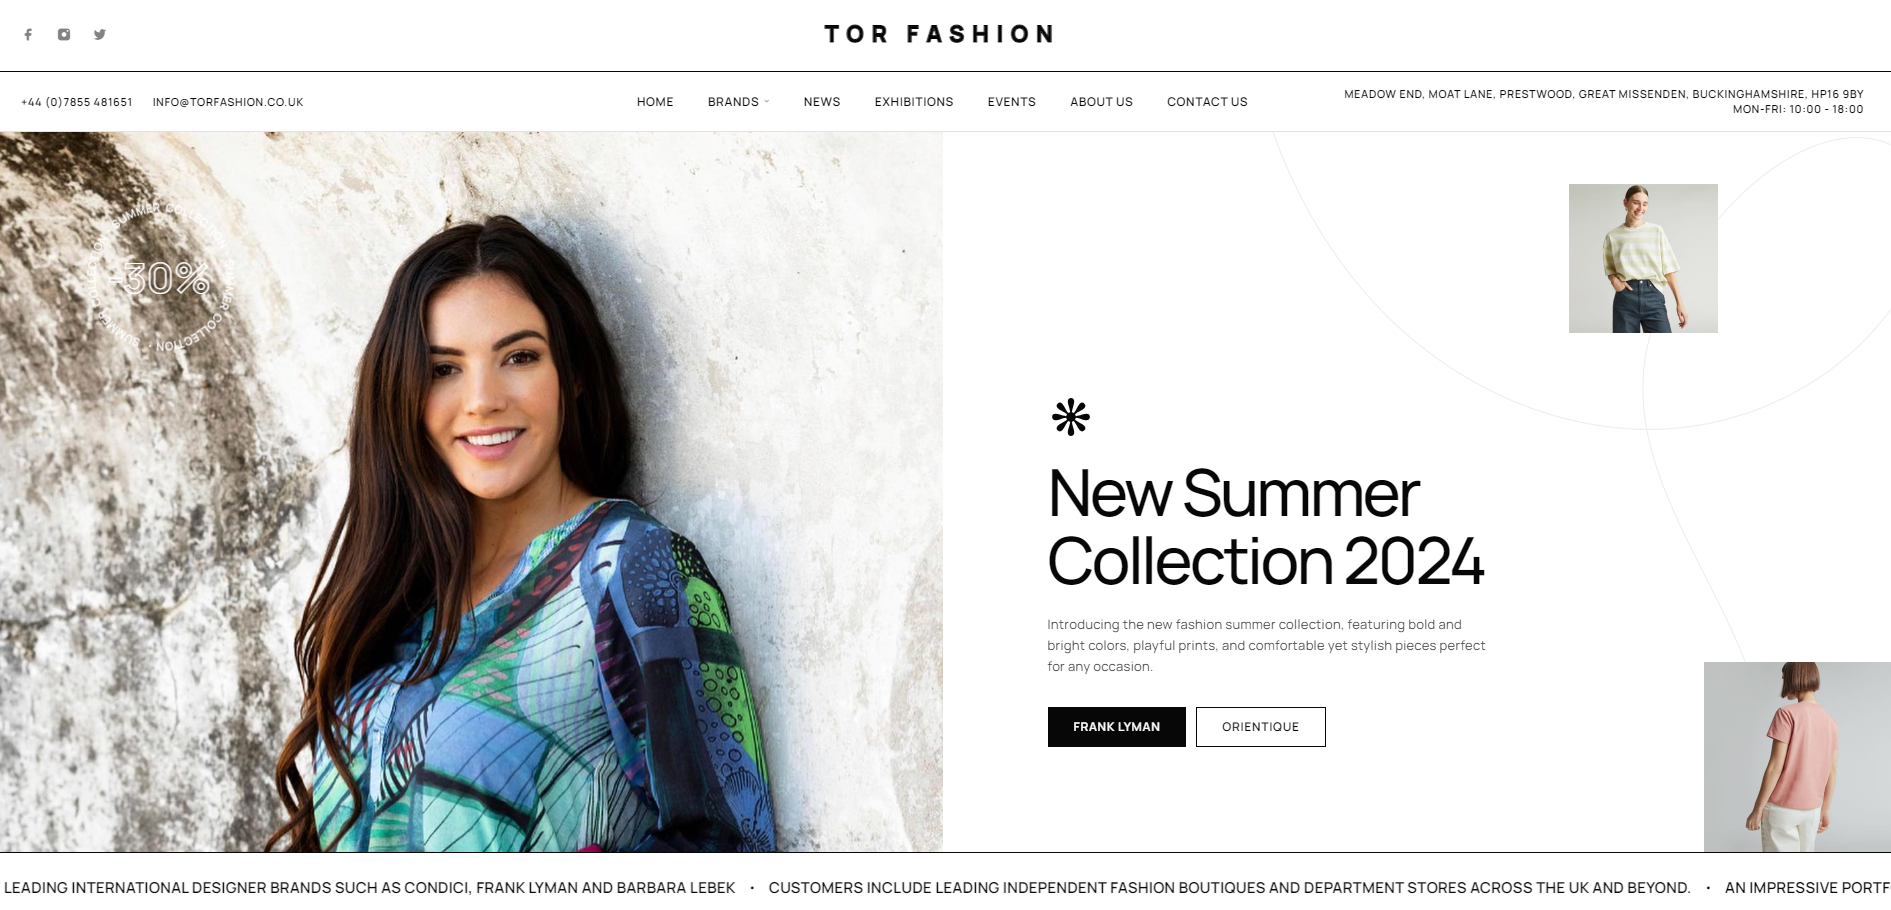This screenshot has height=910, width=1891.
Task: Open the Facebook social icon
Action: [x=28, y=34]
